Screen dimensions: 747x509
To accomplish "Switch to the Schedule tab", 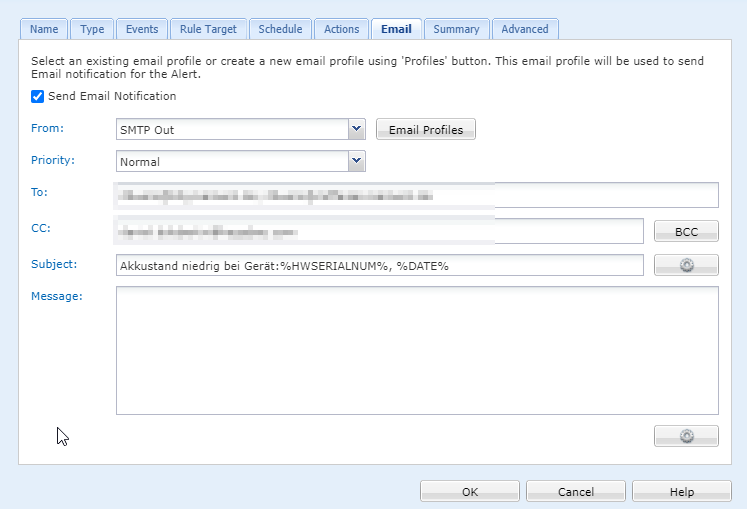I will 280,30.
